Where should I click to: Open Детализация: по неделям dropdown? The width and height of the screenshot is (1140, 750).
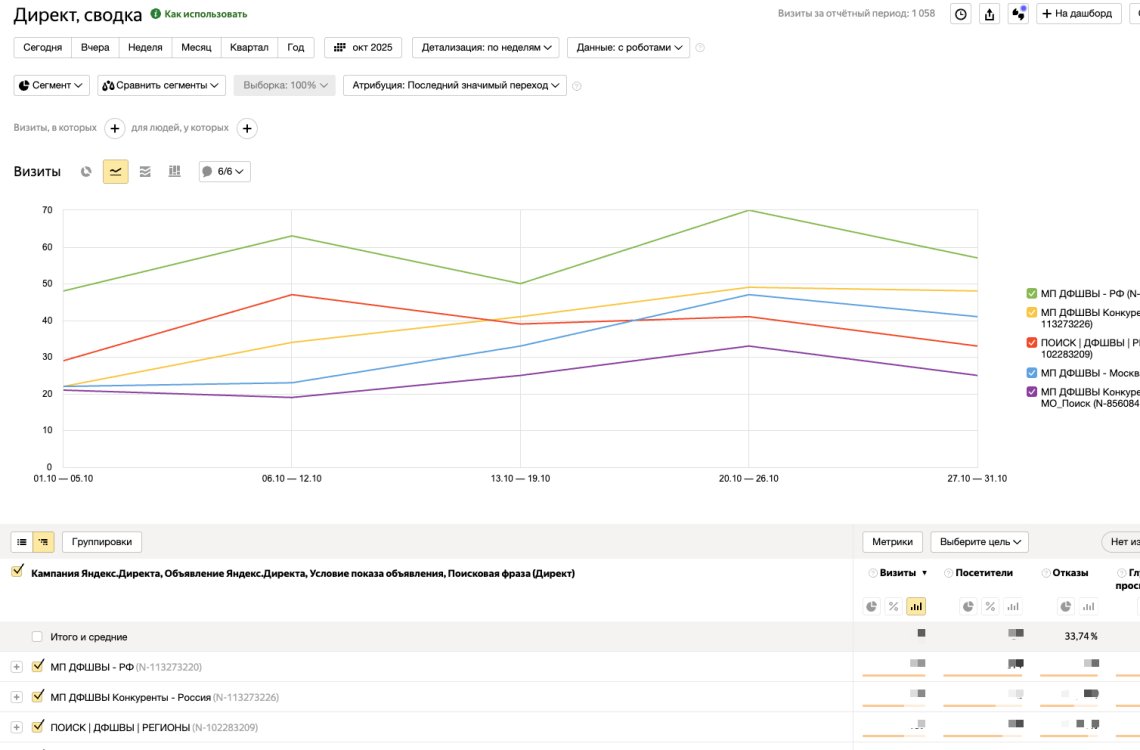pos(486,47)
